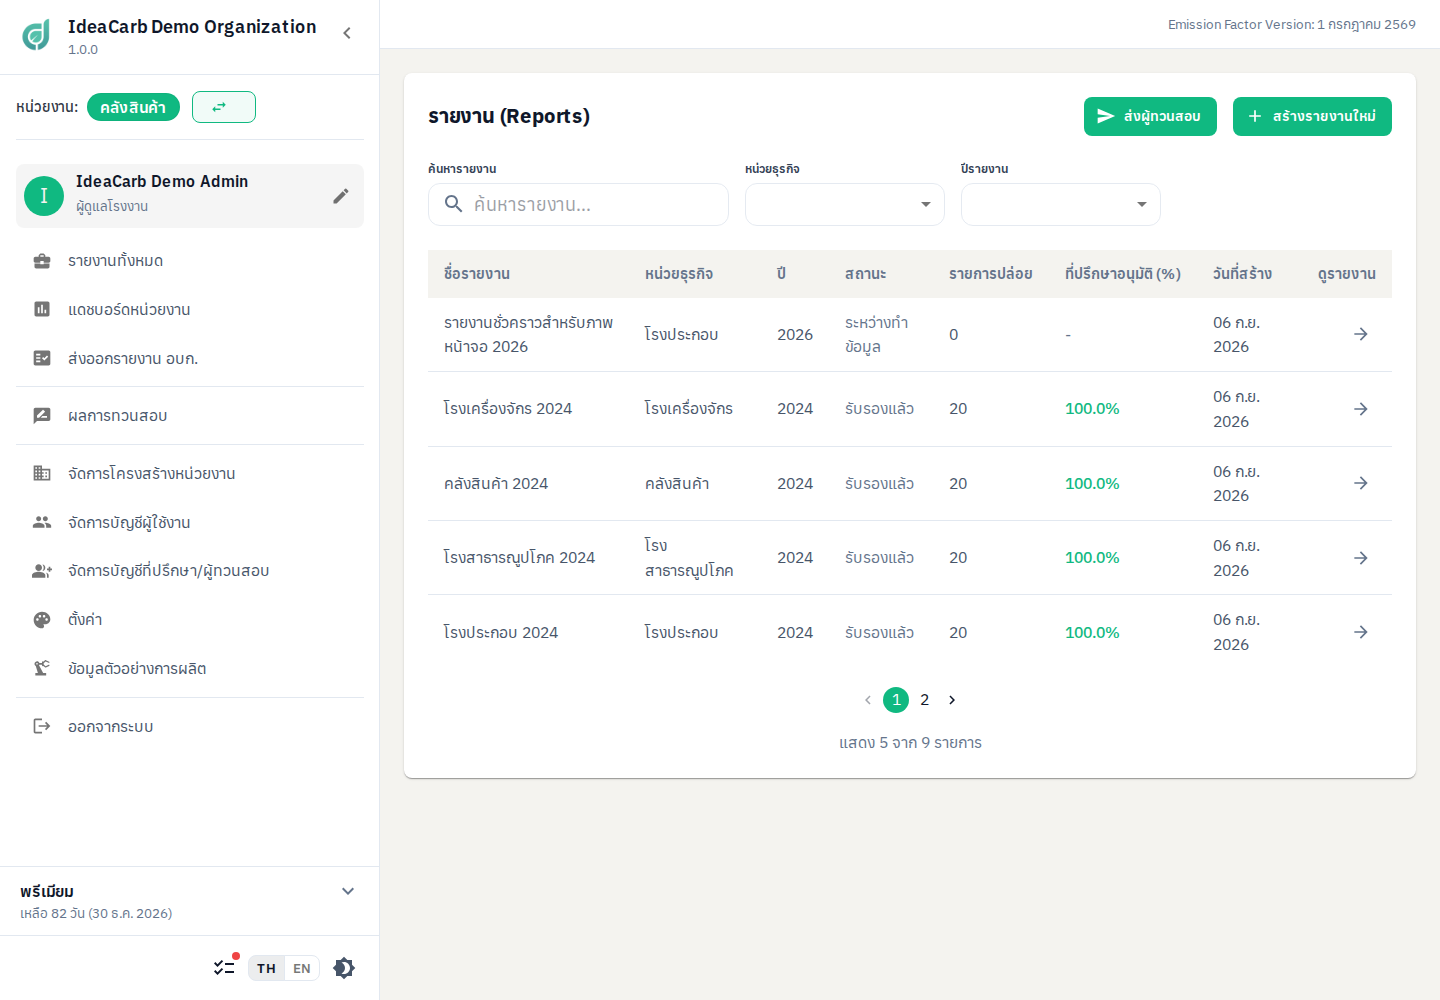The image size is (1440, 1000).
Task: Open the ปีรายงาน filter dropdown
Action: 1061,204
